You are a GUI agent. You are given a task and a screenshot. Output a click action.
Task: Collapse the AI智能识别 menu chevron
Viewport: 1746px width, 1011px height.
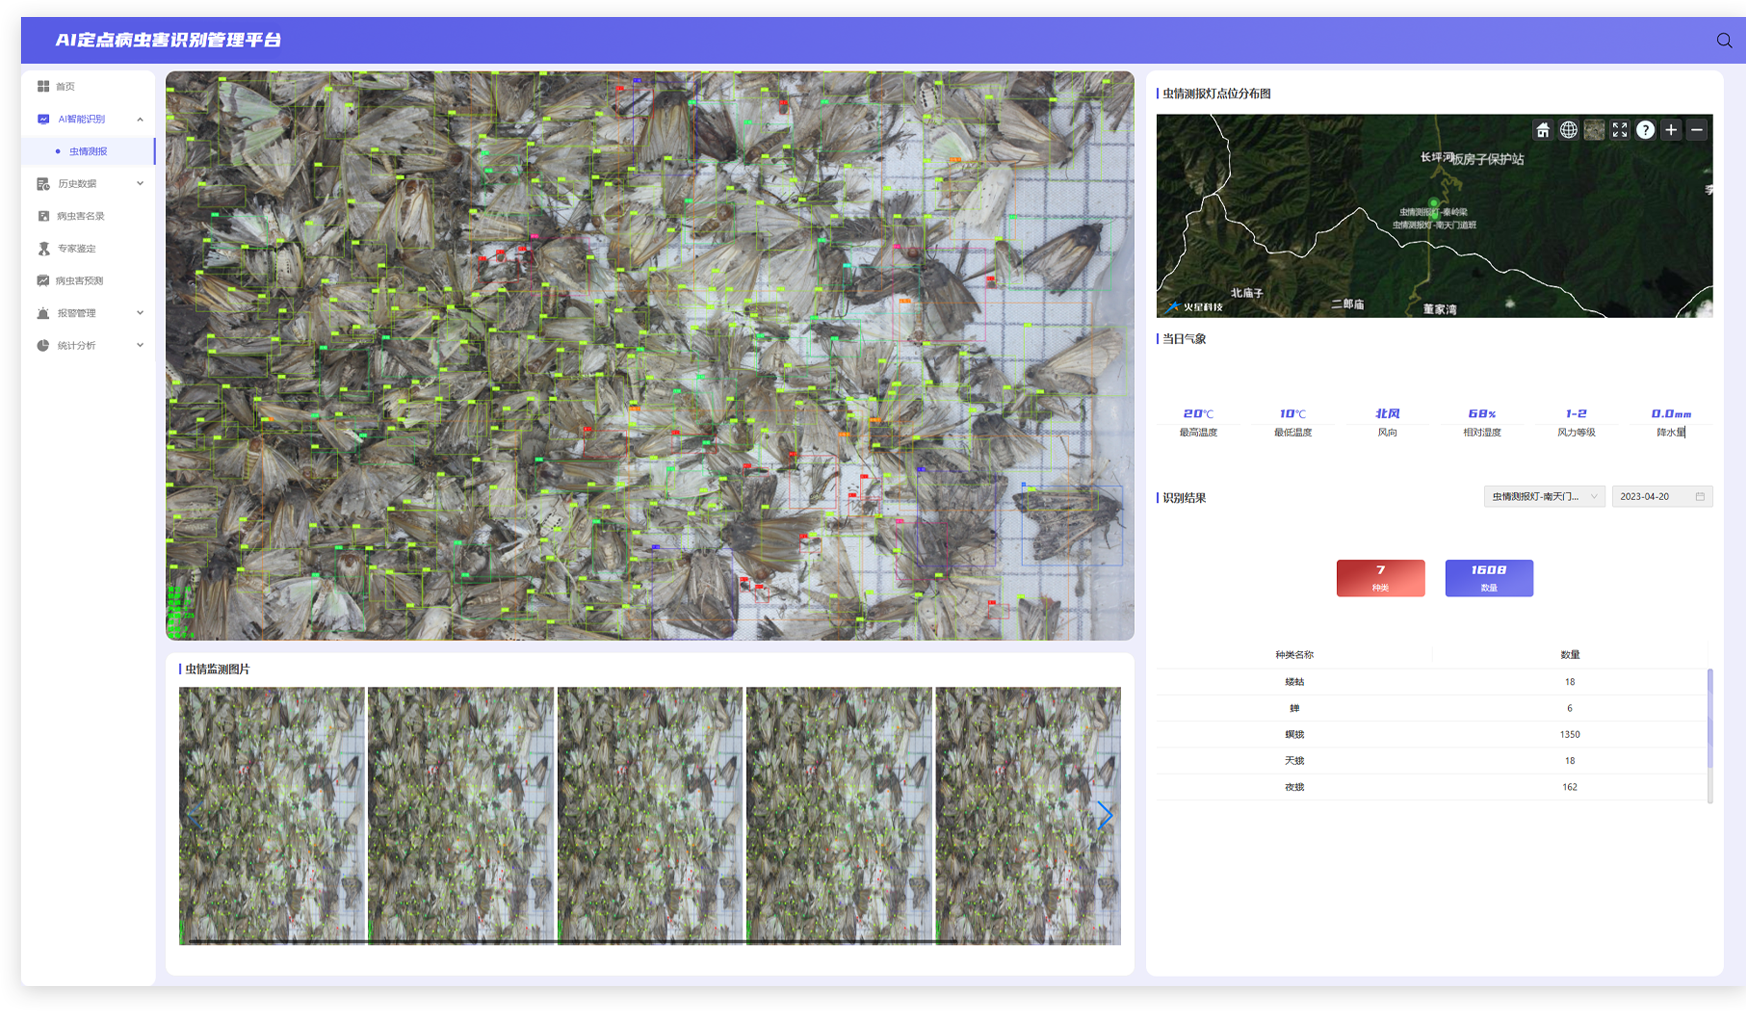point(140,119)
